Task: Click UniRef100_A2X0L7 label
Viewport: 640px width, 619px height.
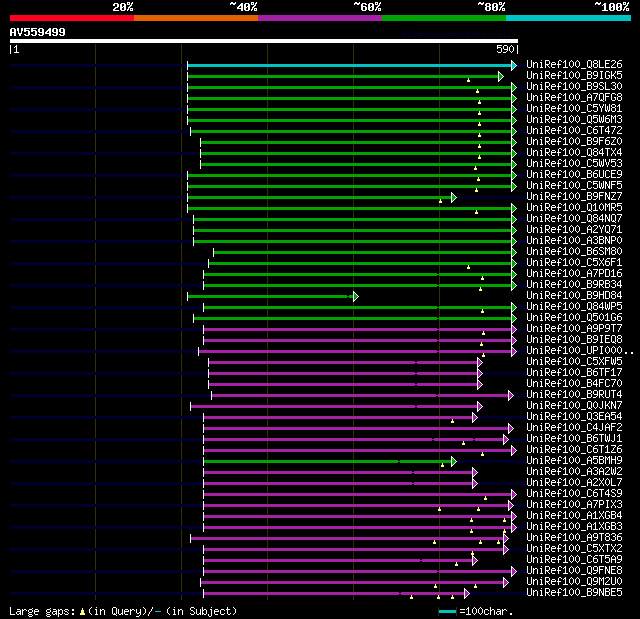Action: 574,483
